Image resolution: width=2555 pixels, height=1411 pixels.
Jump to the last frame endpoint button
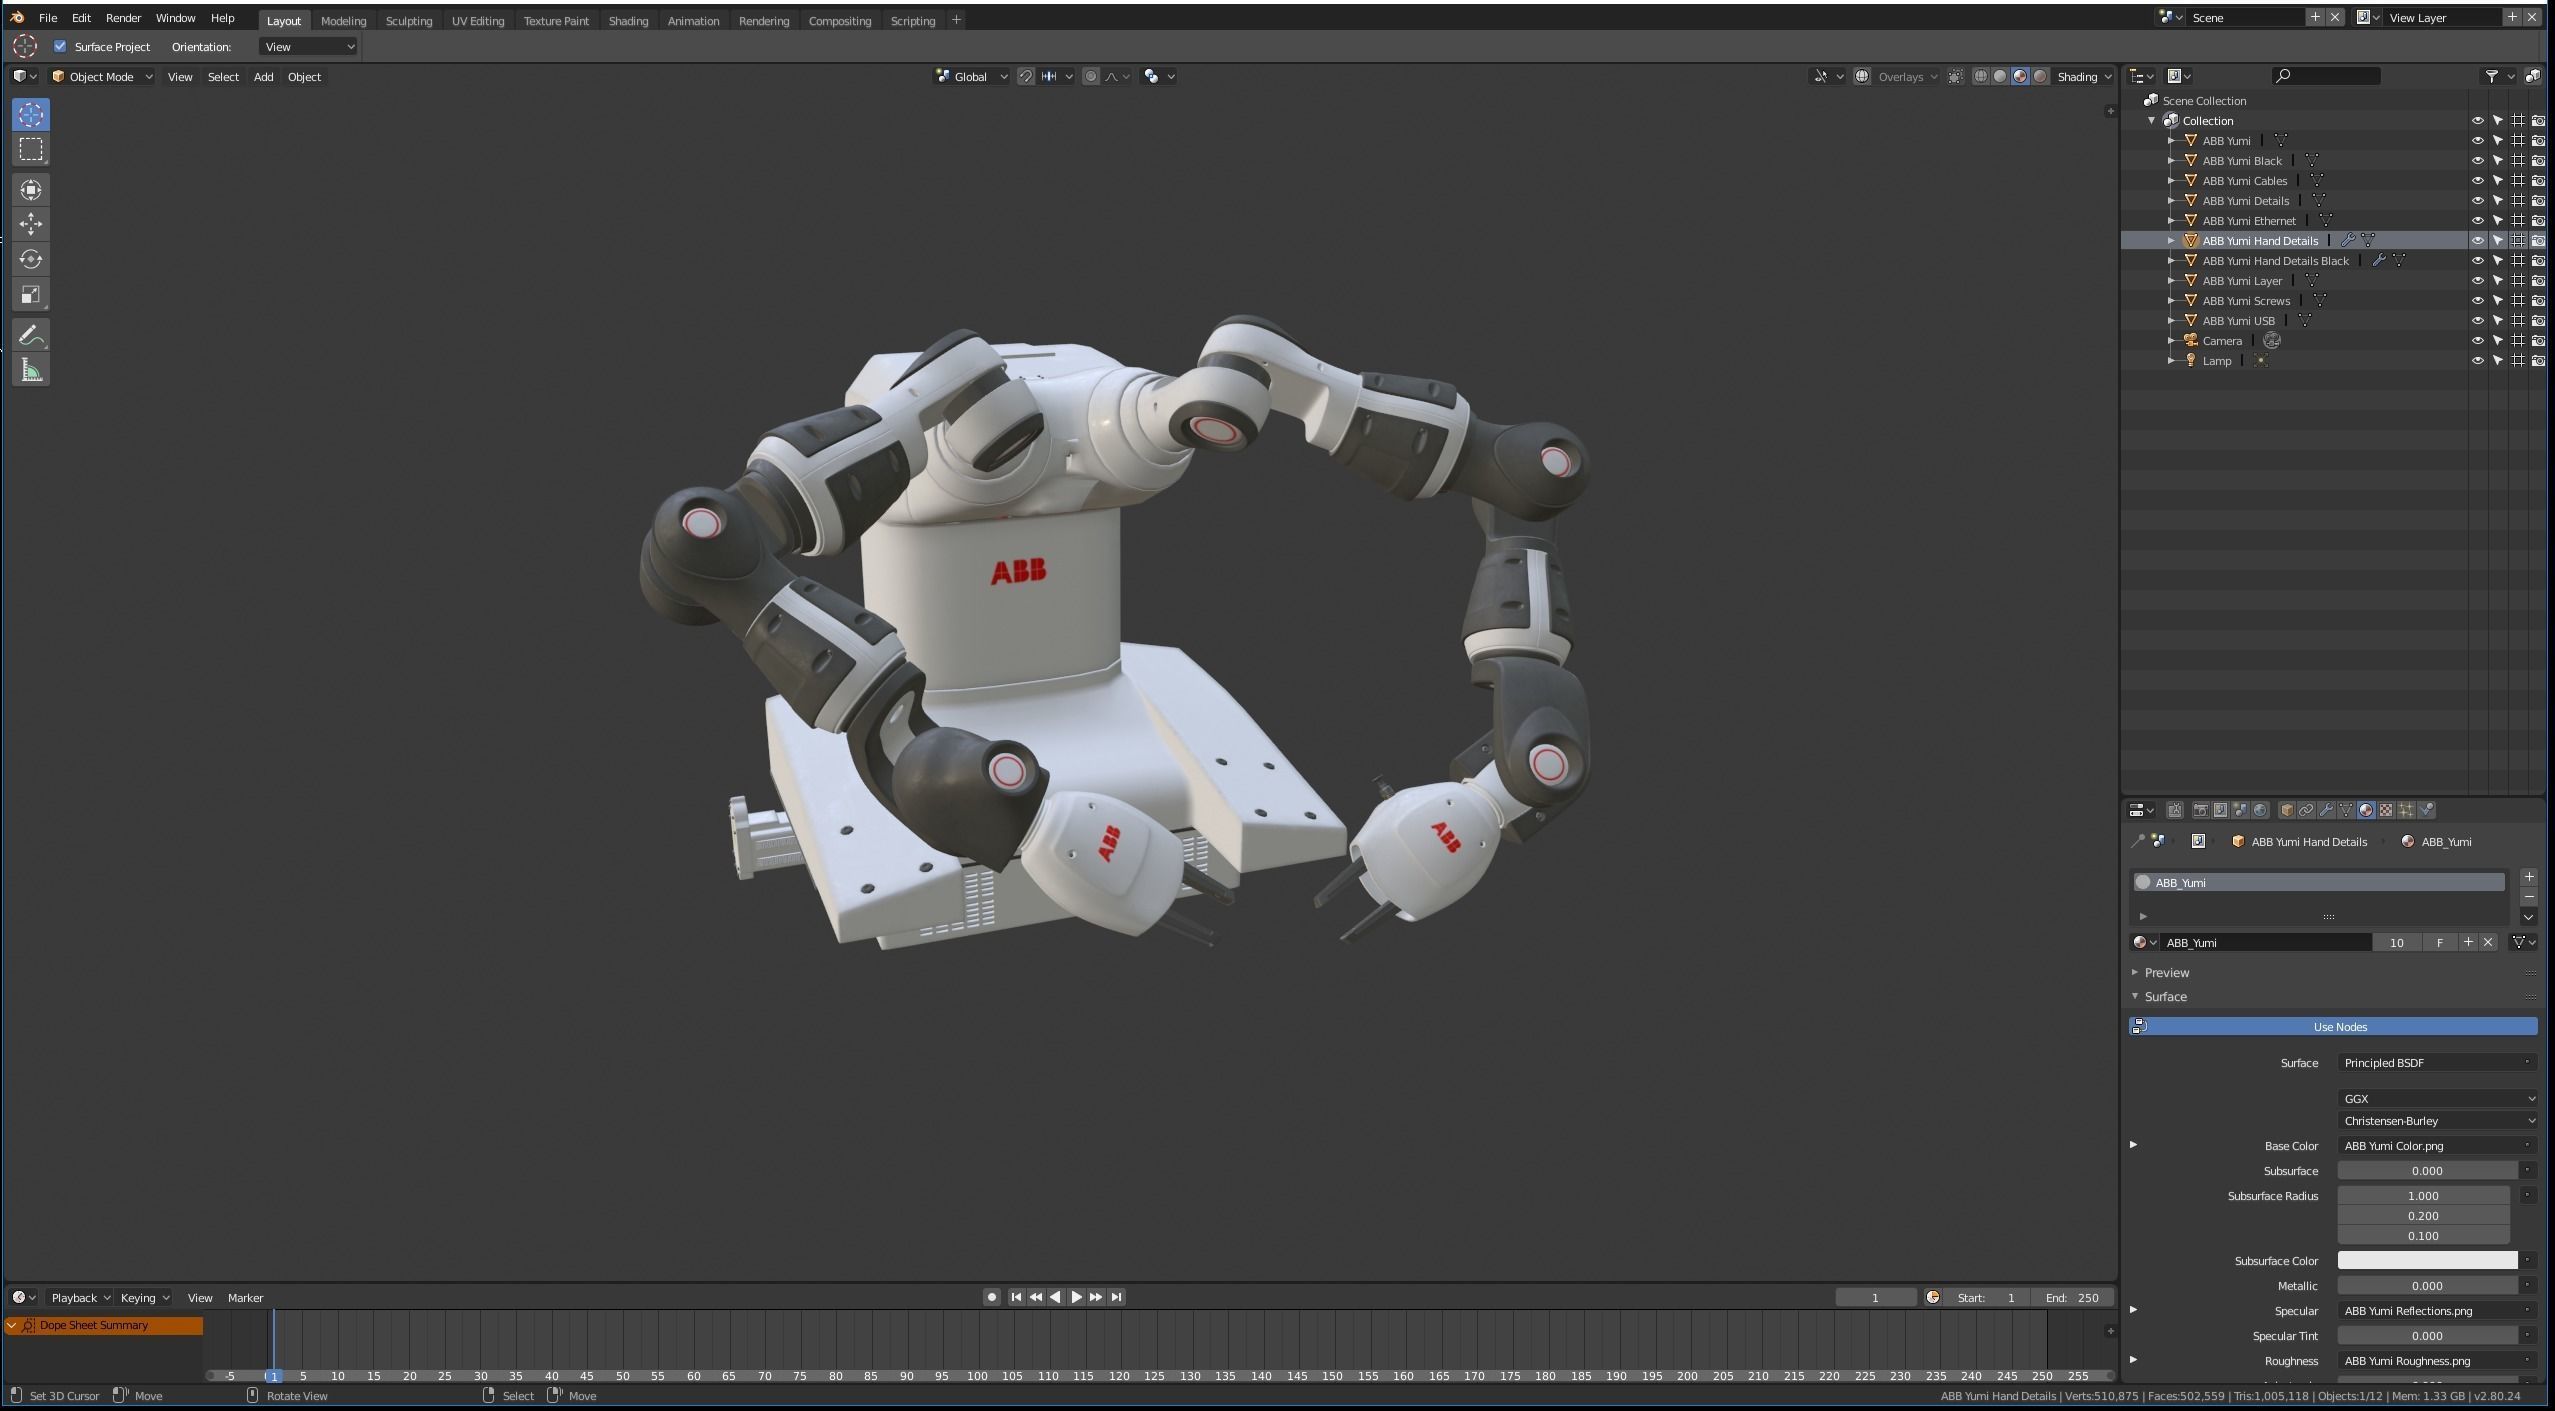point(1117,1297)
